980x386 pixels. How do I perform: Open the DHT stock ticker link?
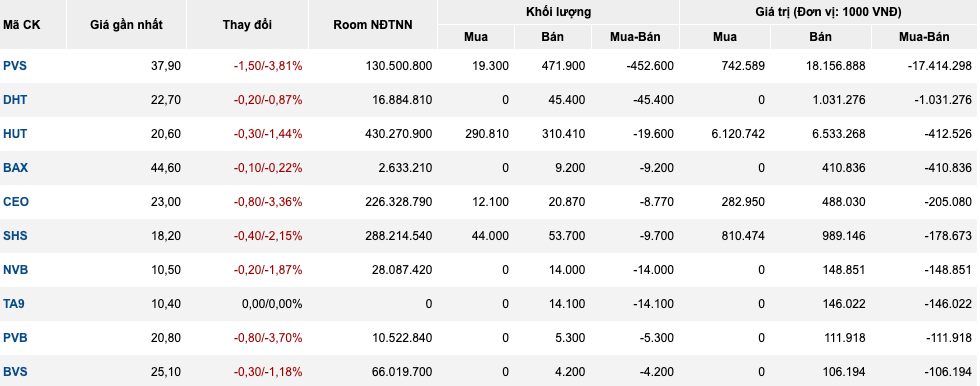coord(15,99)
